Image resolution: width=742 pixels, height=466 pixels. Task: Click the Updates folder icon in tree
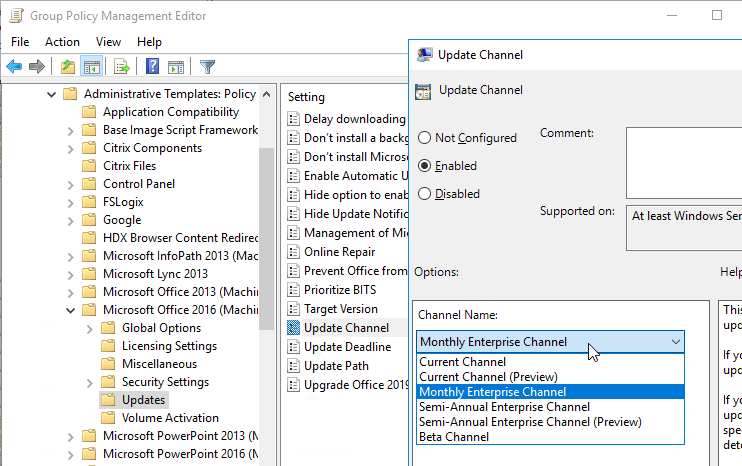(x=108, y=400)
